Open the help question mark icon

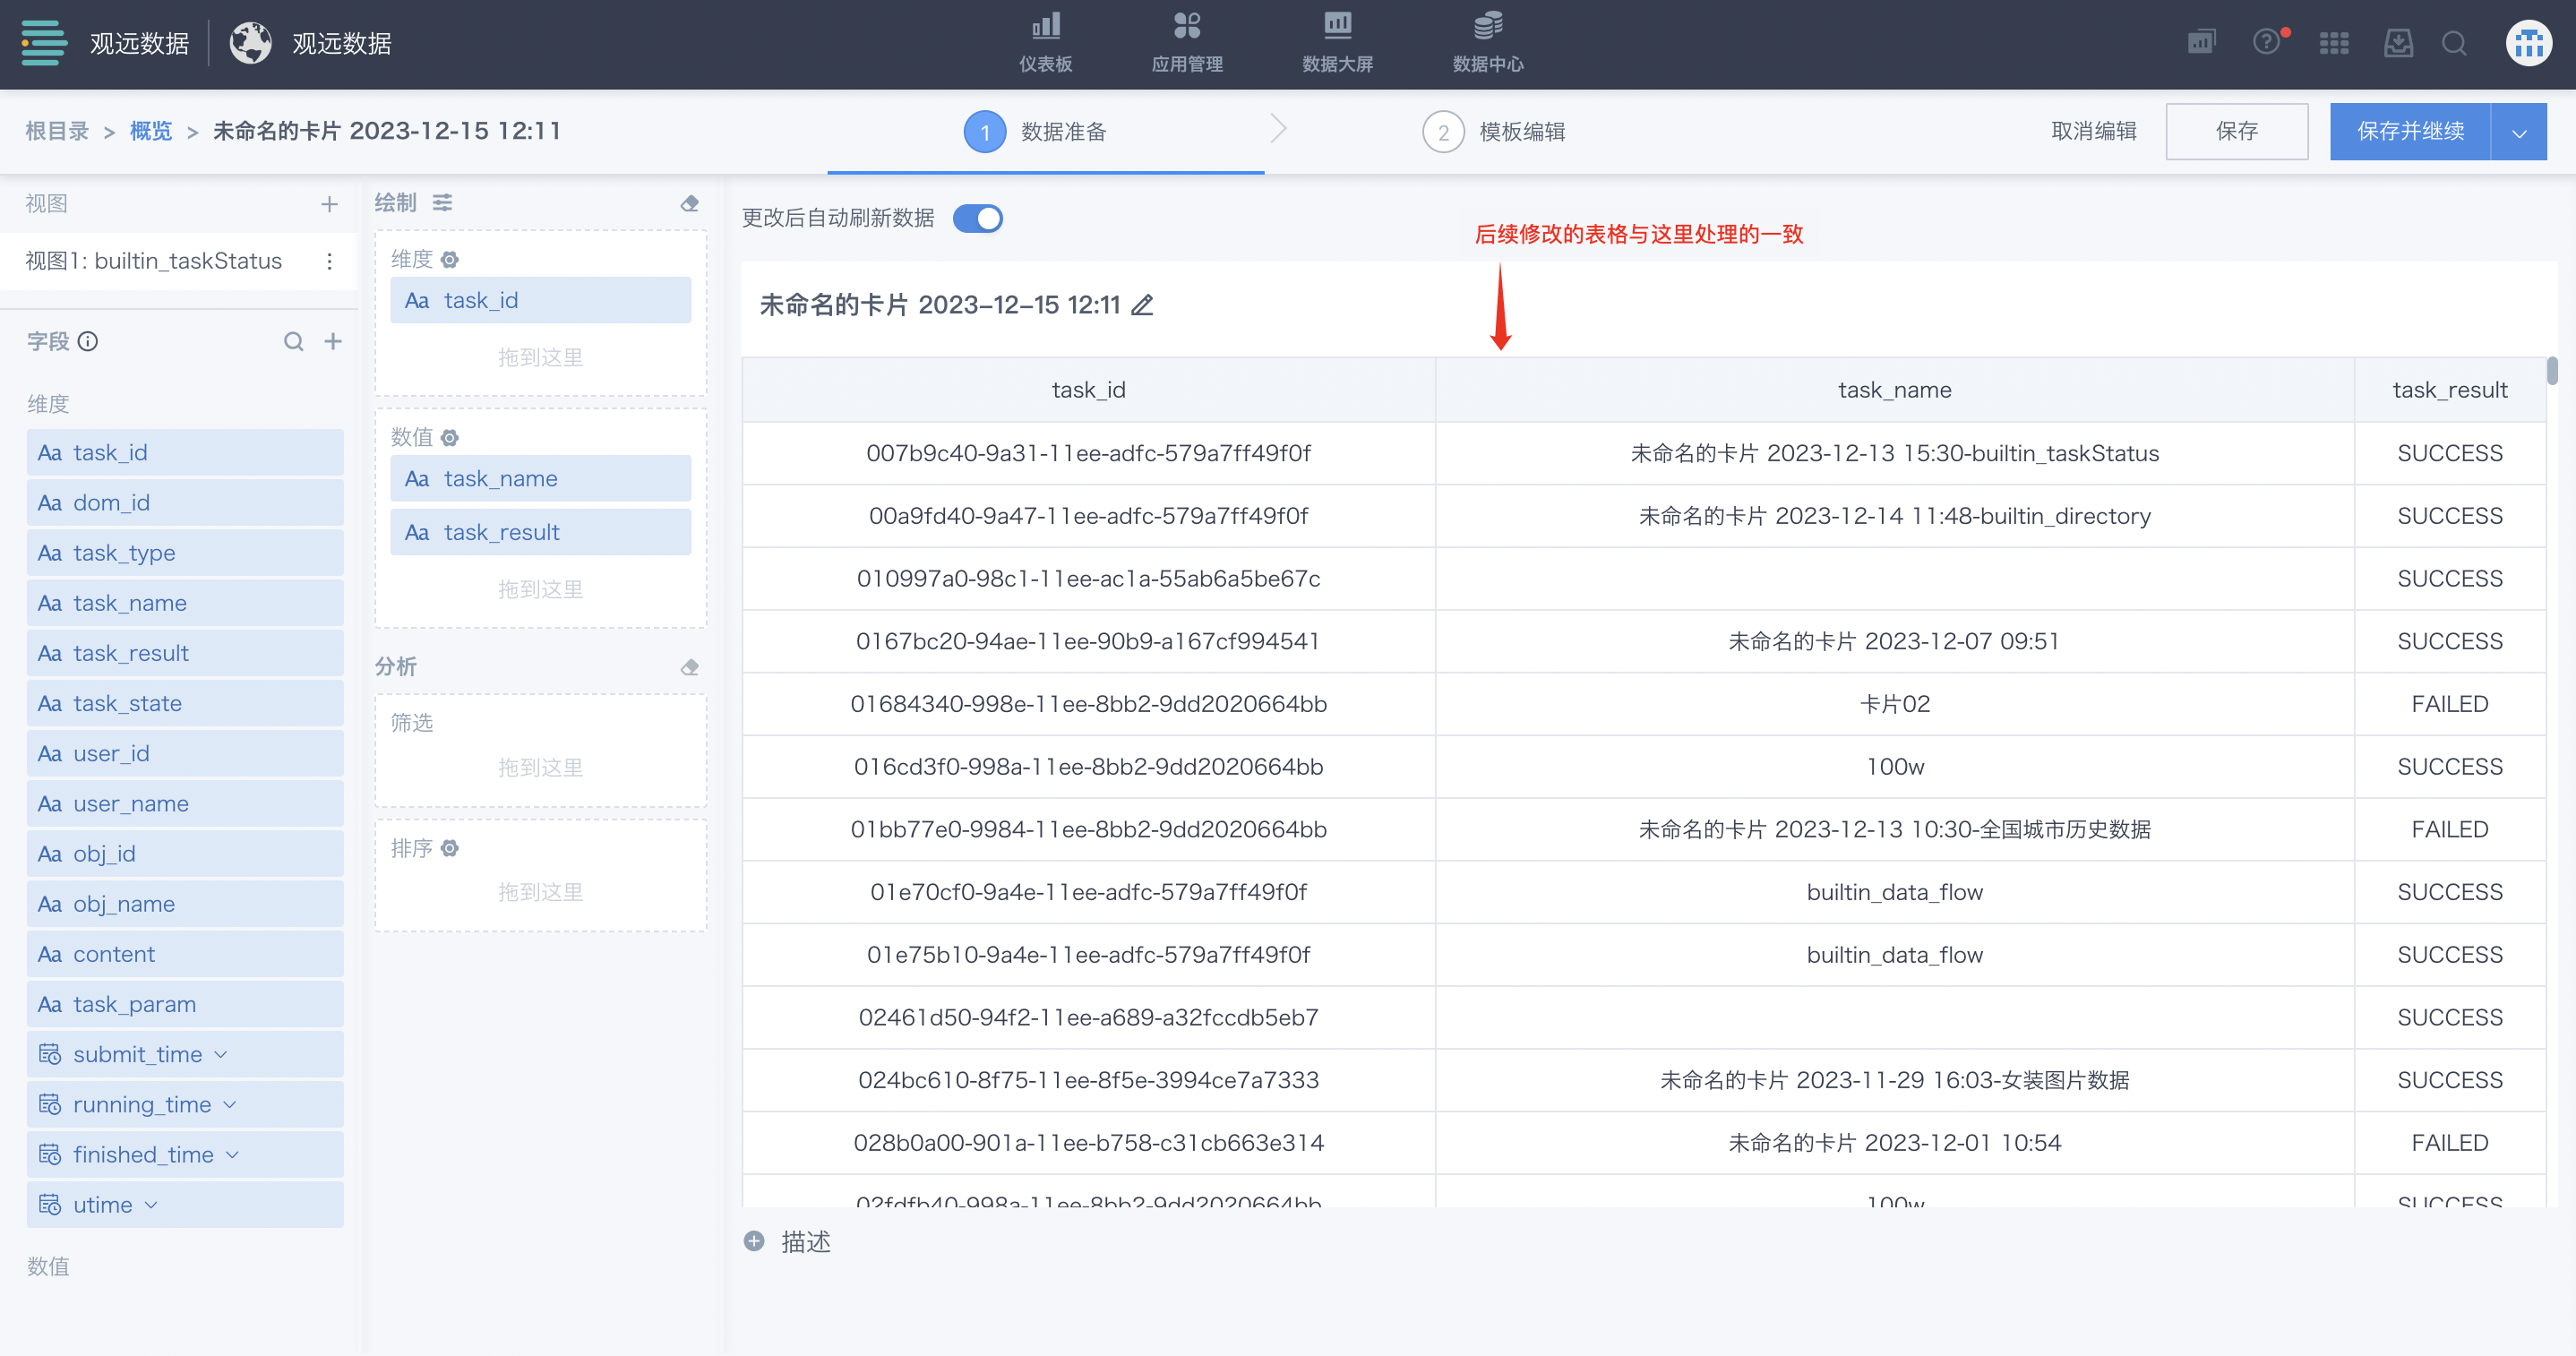2265,42
